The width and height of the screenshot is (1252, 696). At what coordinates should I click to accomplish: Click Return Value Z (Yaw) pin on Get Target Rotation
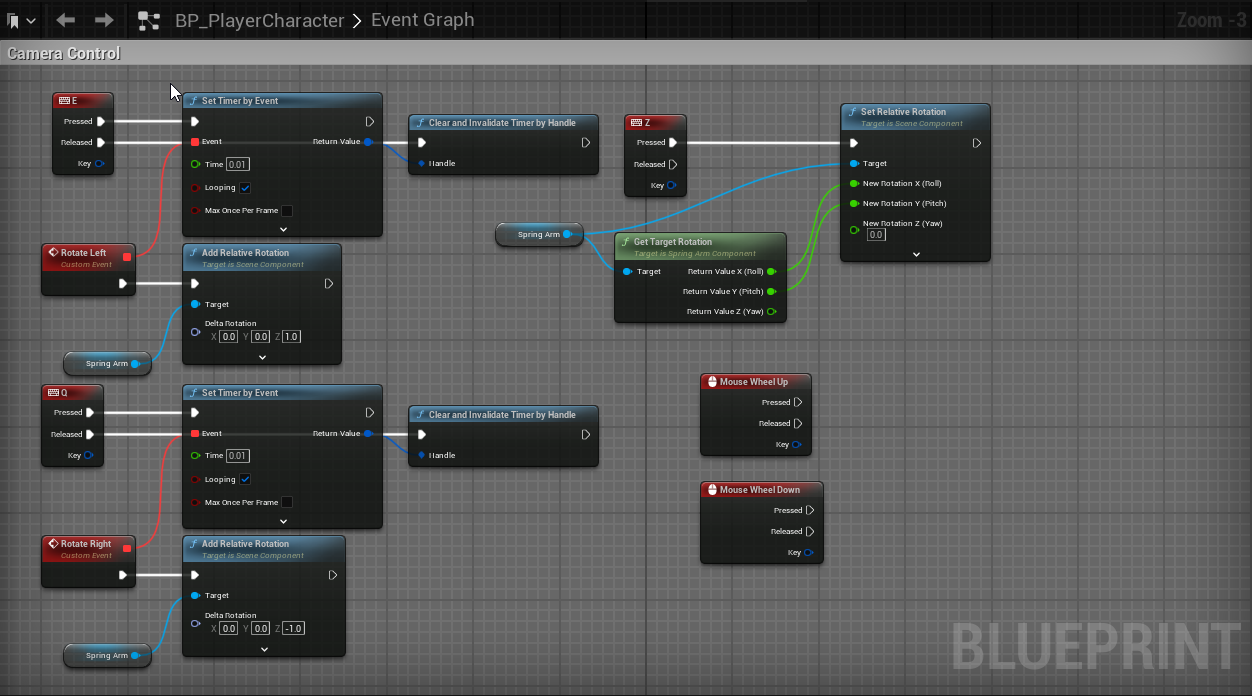(772, 312)
